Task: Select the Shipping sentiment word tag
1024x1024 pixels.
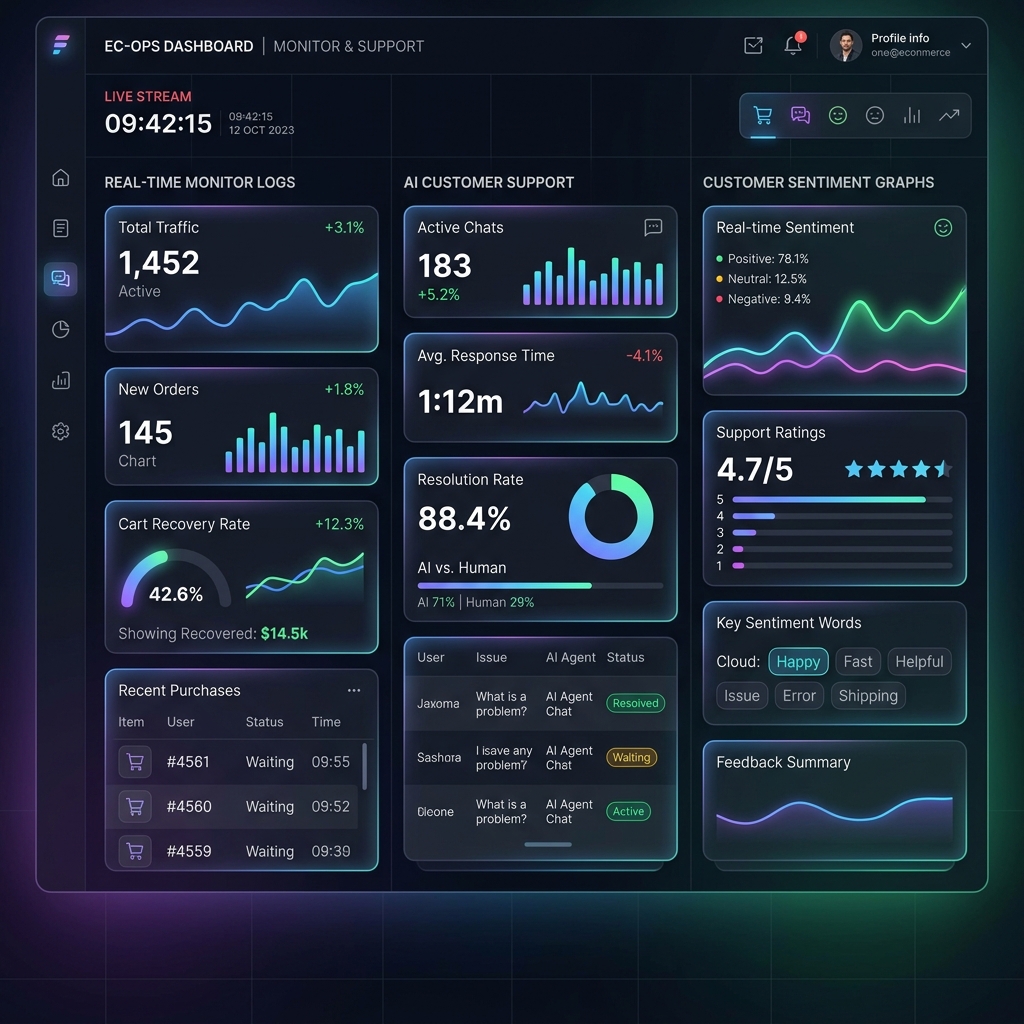Action: coord(868,696)
